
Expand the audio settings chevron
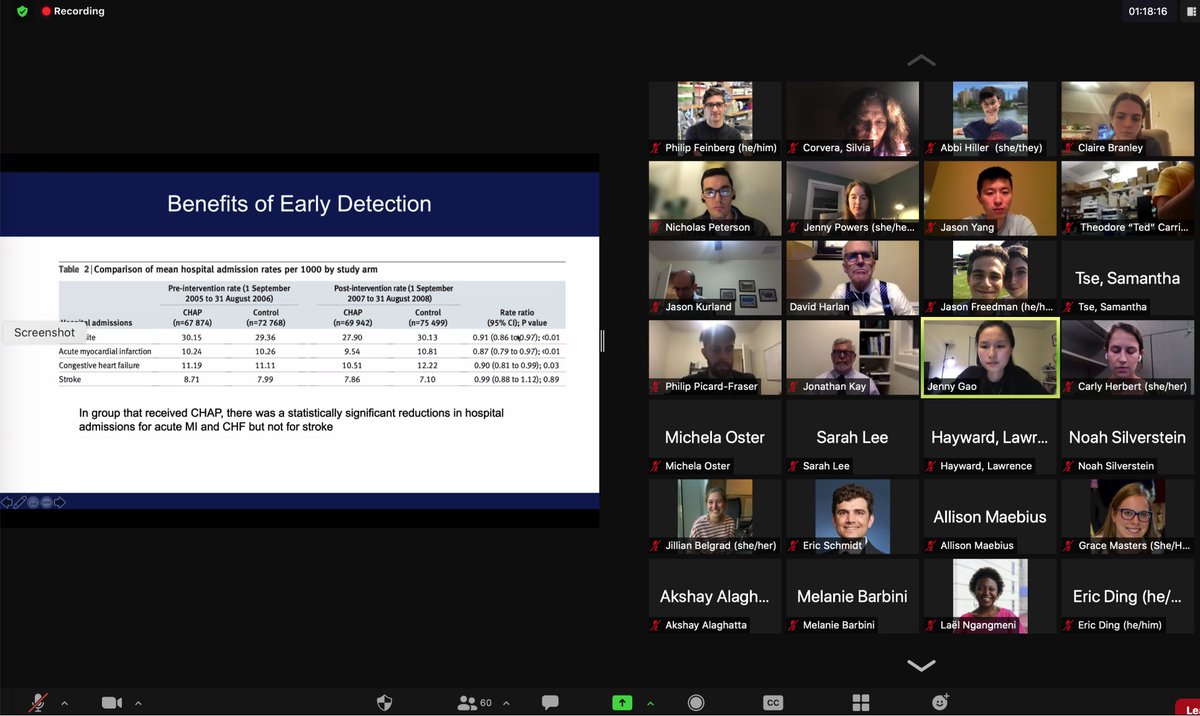click(x=64, y=702)
